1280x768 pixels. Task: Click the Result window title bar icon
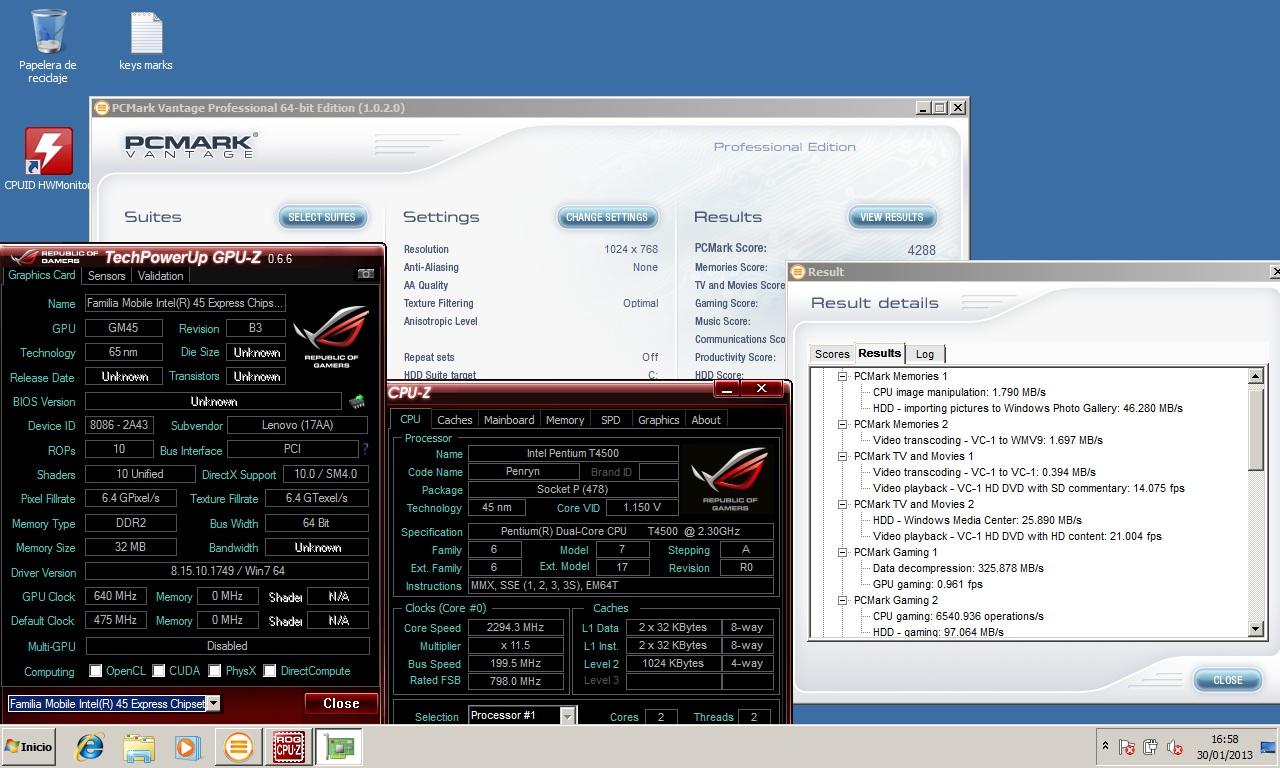click(x=798, y=272)
